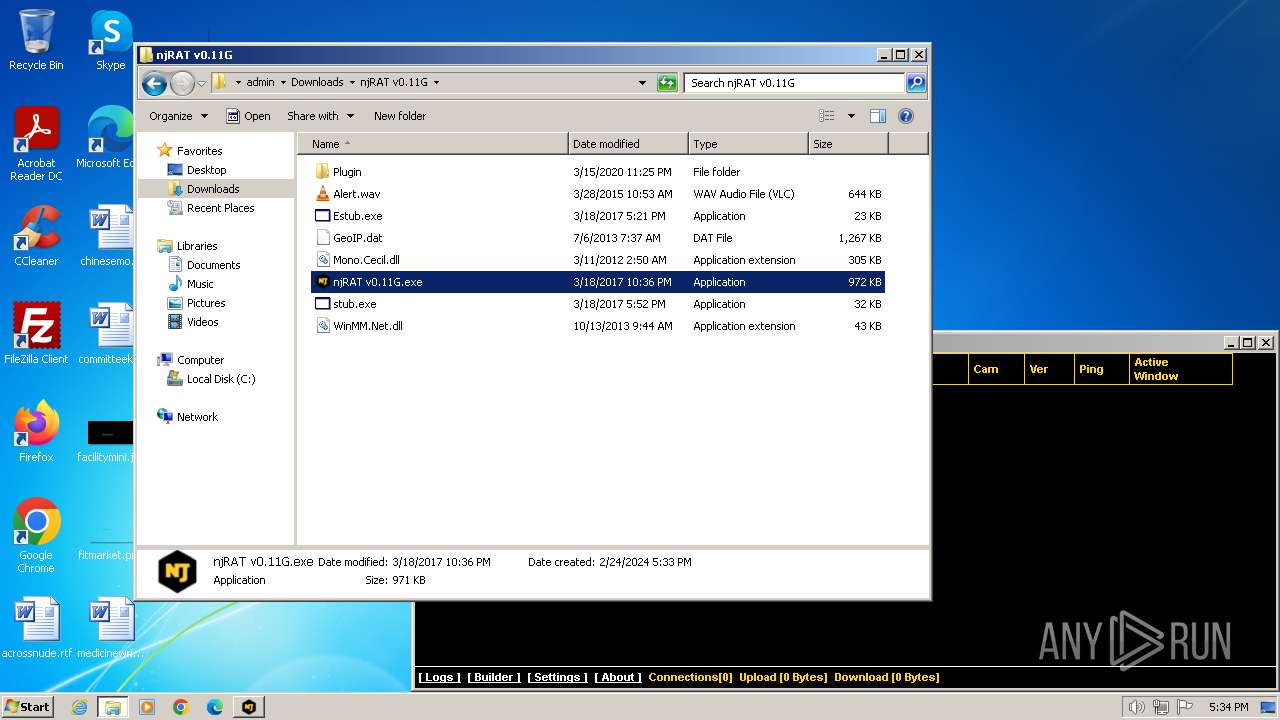Open the Settings menu in njRAT
1280x720 pixels.
click(557, 677)
